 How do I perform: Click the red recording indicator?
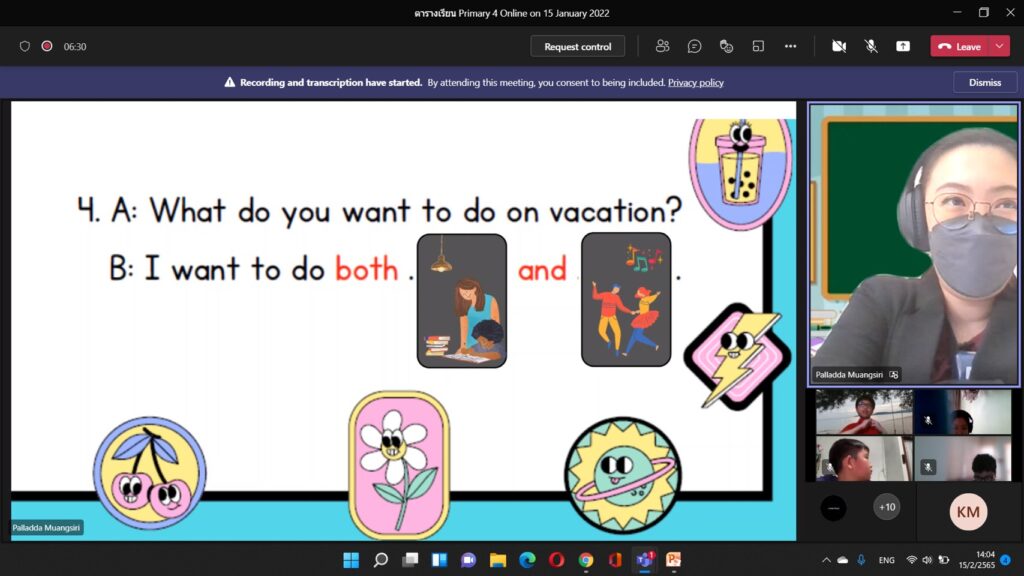pyautogui.click(x=47, y=46)
